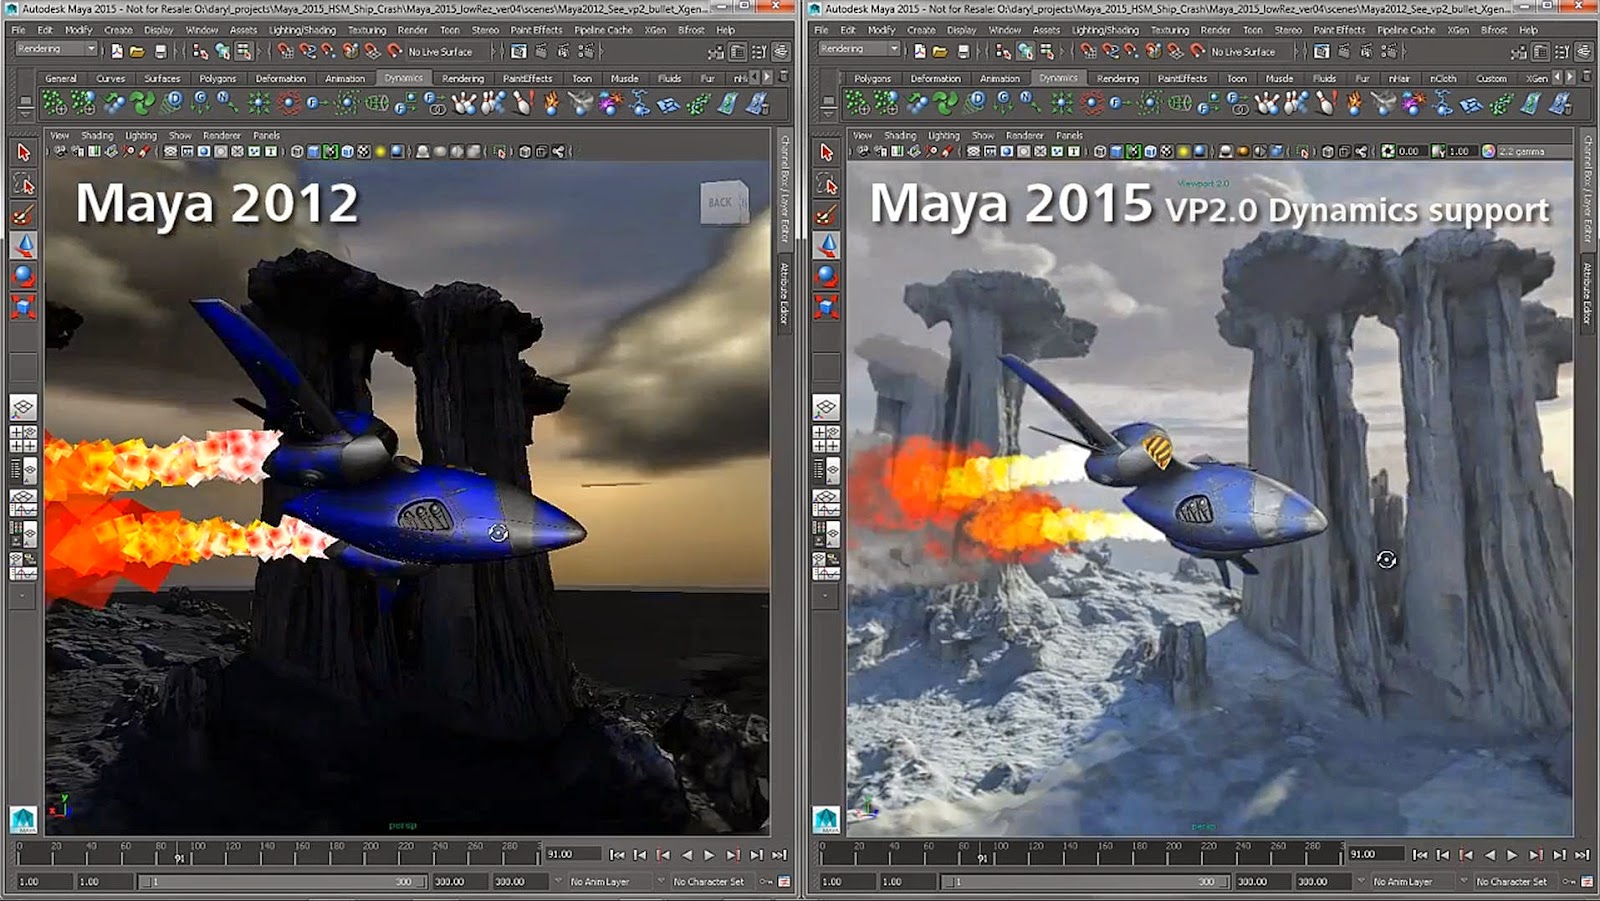Open Lighting/Shading menu in right window
Image resolution: width=1600 pixels, height=901 pixels.
click(x=1105, y=30)
